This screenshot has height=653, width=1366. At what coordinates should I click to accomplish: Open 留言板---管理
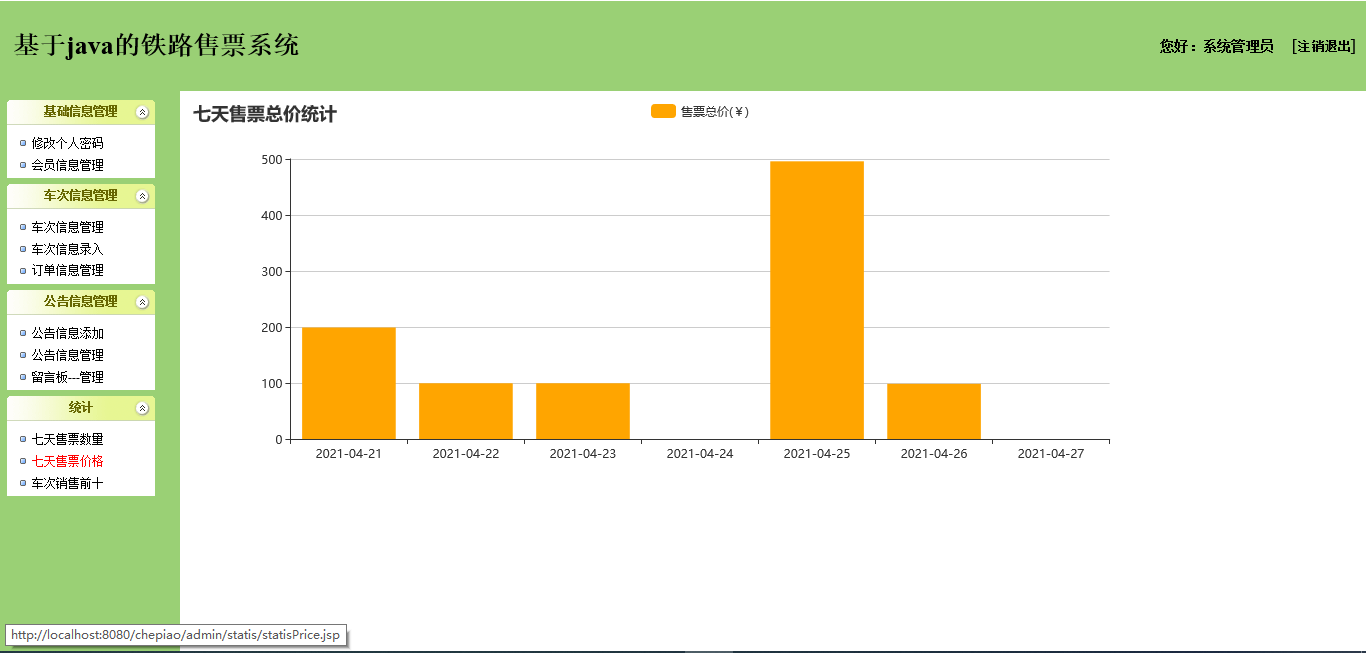click(67, 377)
